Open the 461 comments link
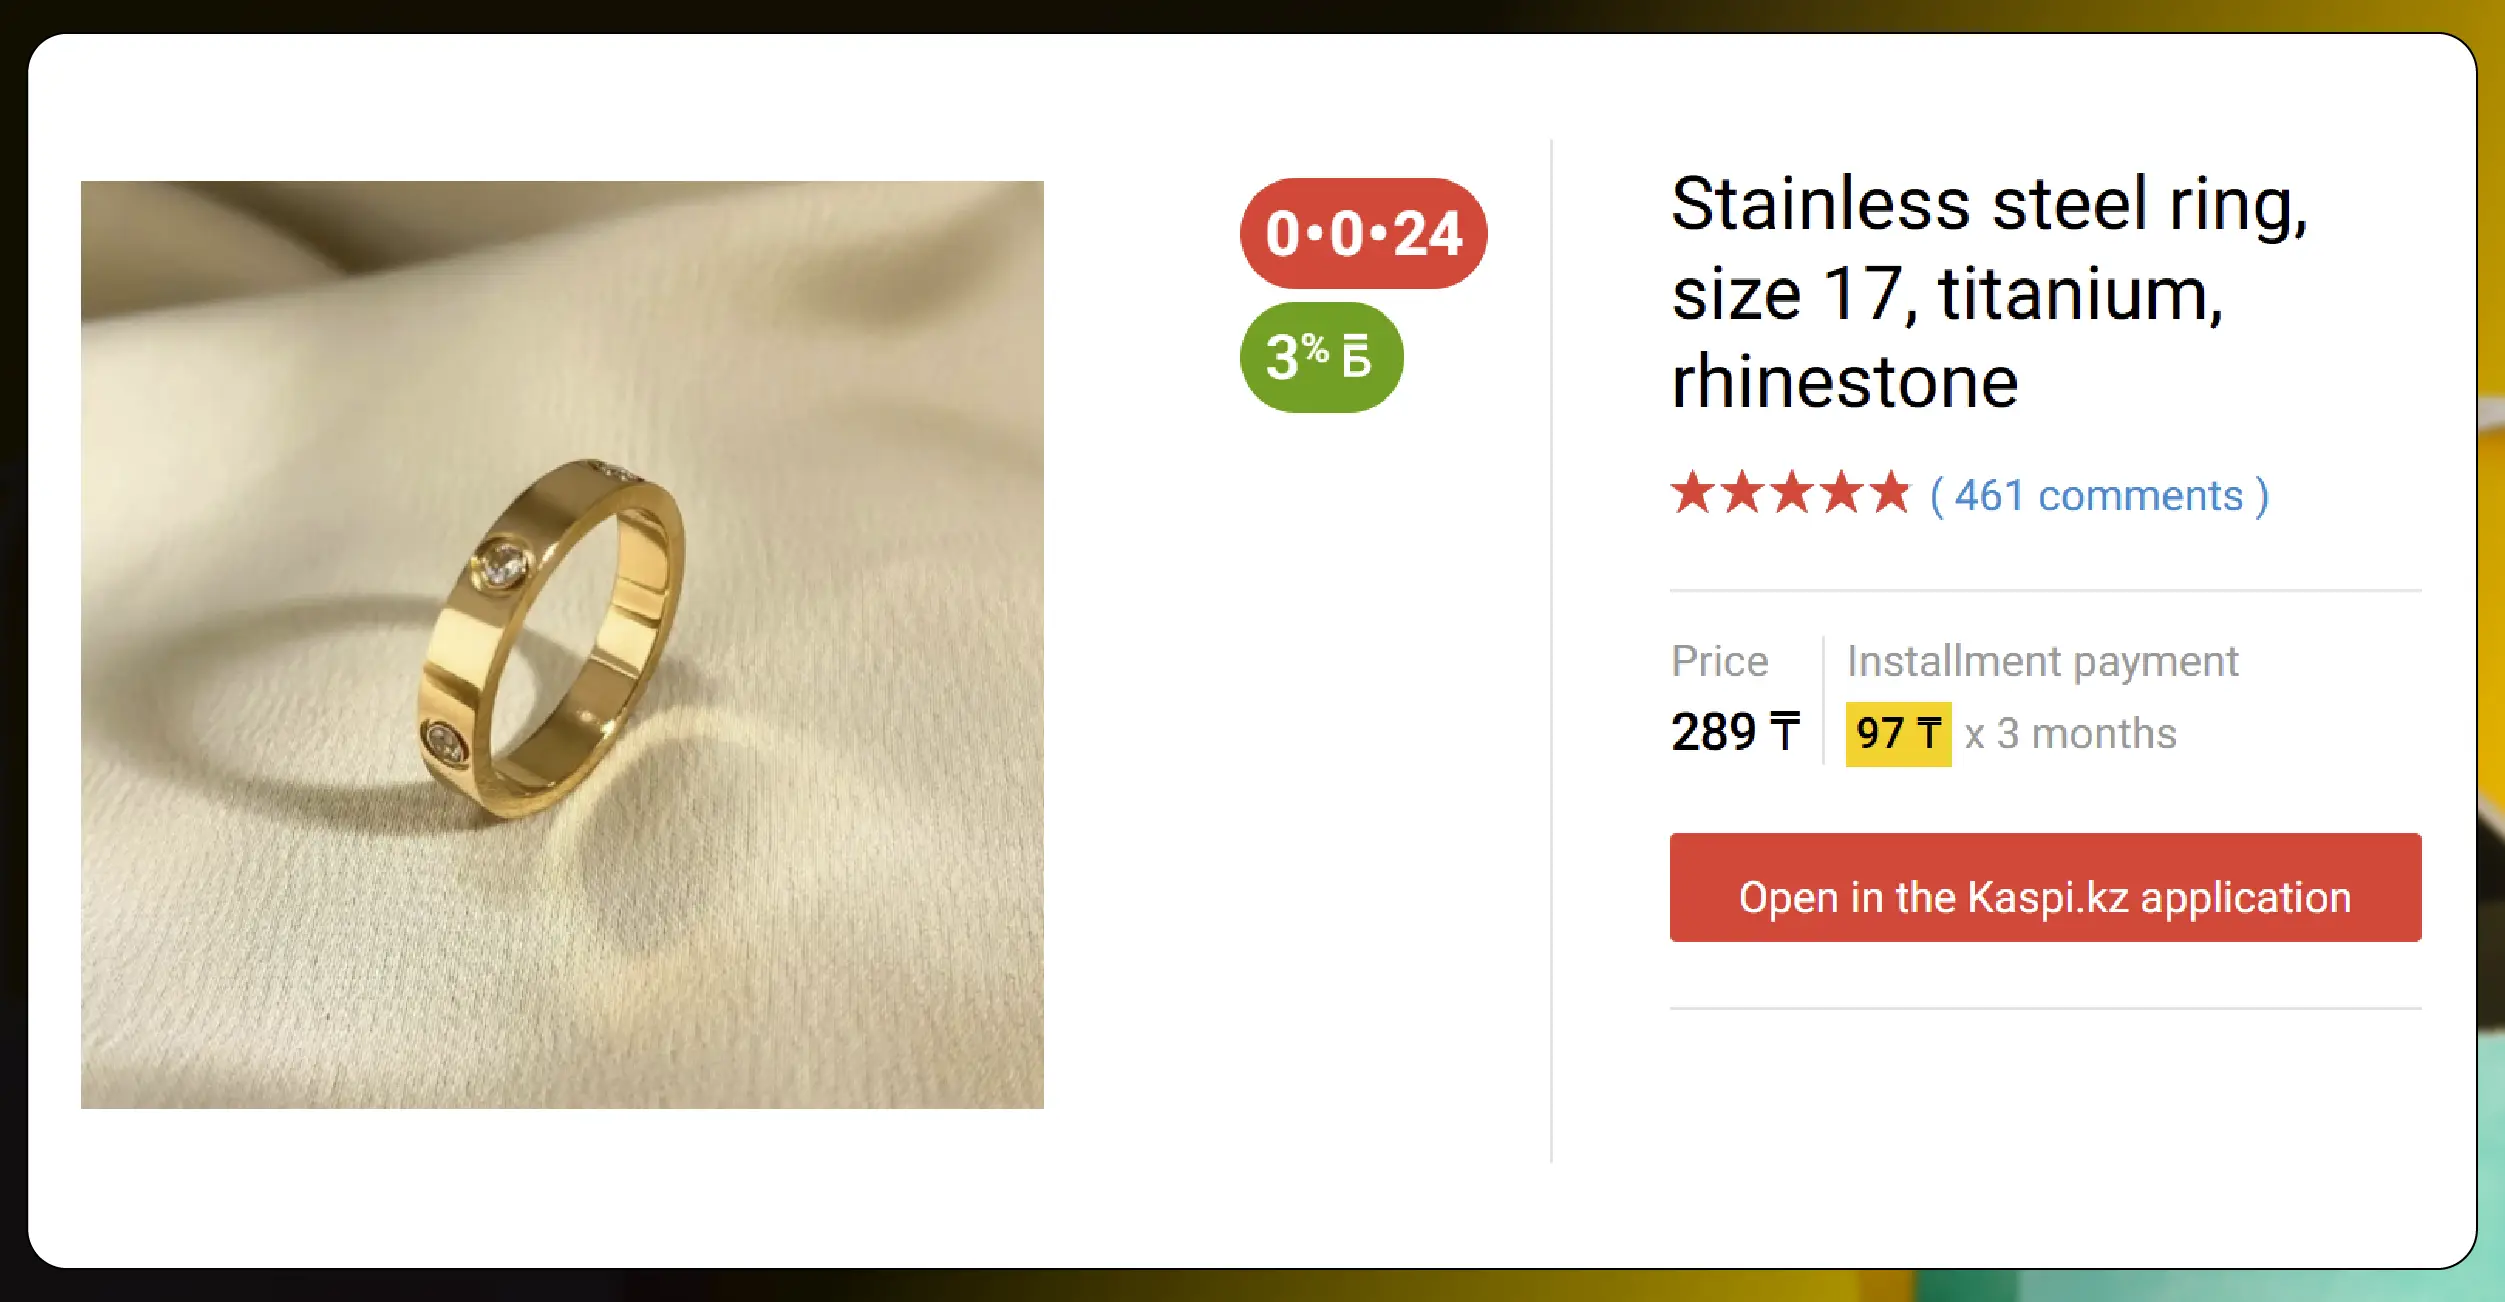2505x1302 pixels. (2099, 496)
